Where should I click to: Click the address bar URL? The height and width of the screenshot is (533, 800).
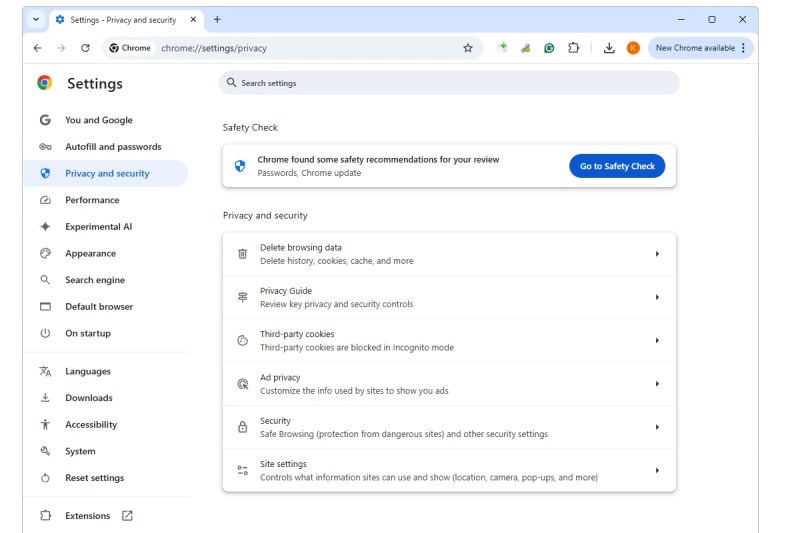[214, 48]
